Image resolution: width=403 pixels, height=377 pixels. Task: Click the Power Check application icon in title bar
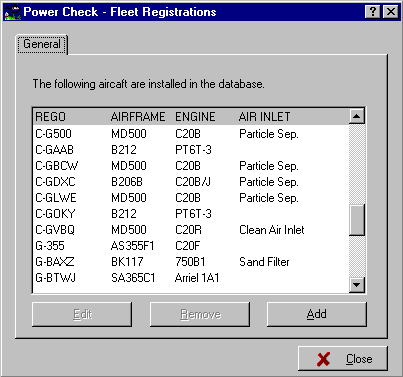pos(12,12)
